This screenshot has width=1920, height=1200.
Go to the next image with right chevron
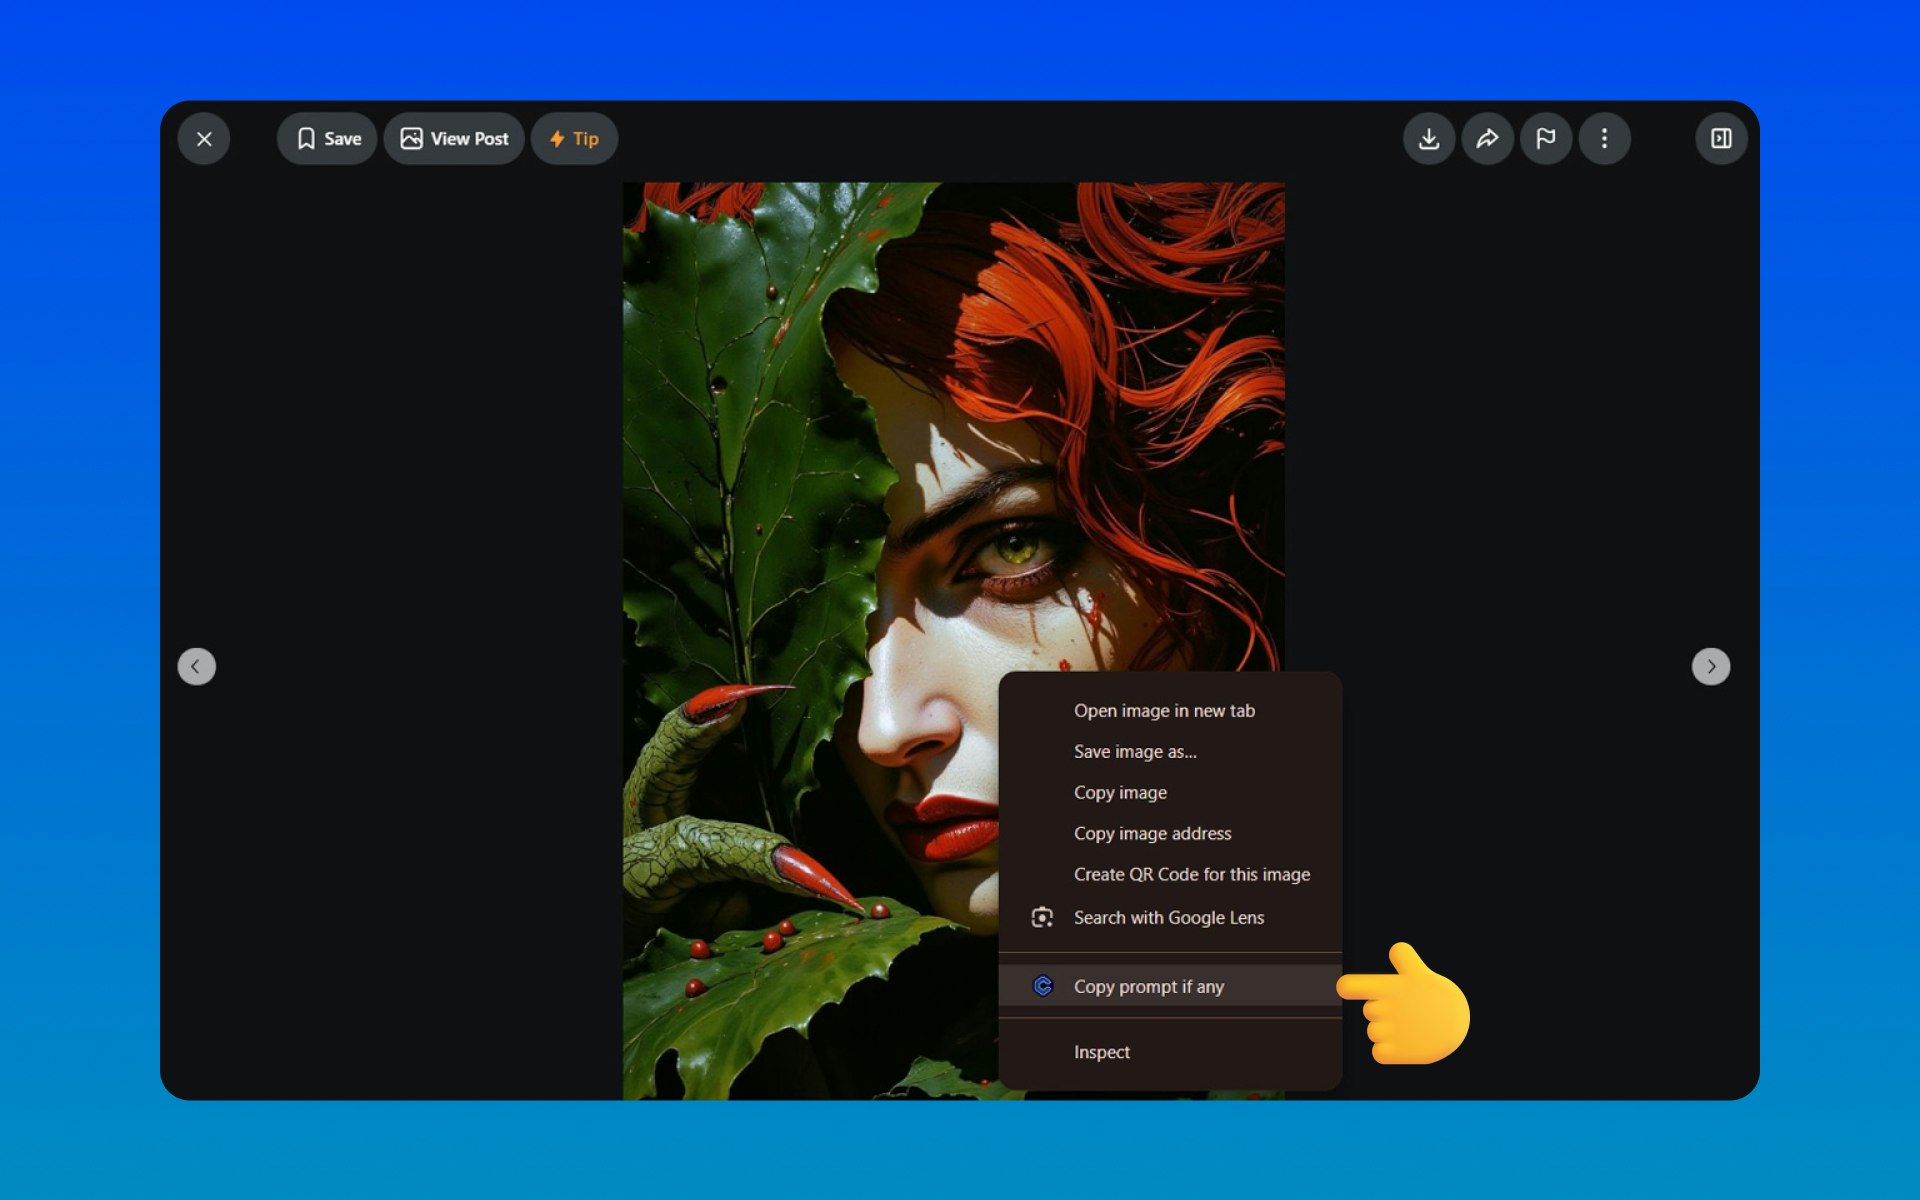[x=1711, y=666]
